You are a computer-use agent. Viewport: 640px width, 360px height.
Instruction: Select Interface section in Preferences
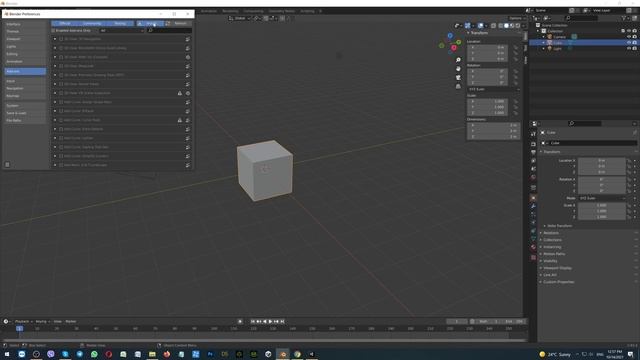pyautogui.click(x=25, y=24)
